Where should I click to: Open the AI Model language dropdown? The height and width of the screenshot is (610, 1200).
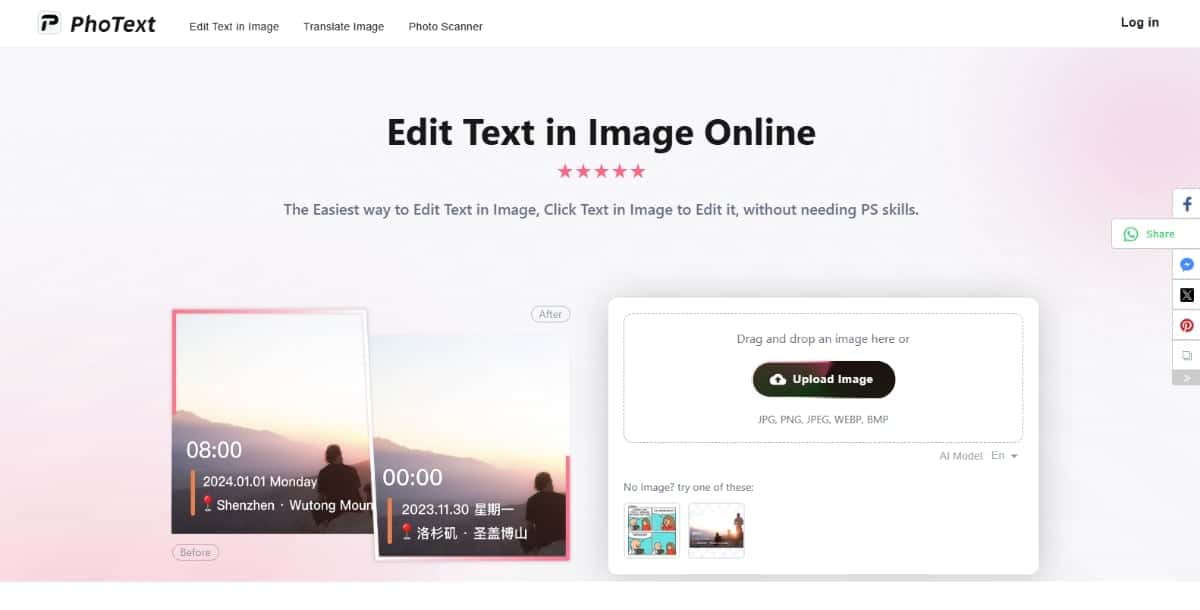[x=1004, y=456]
